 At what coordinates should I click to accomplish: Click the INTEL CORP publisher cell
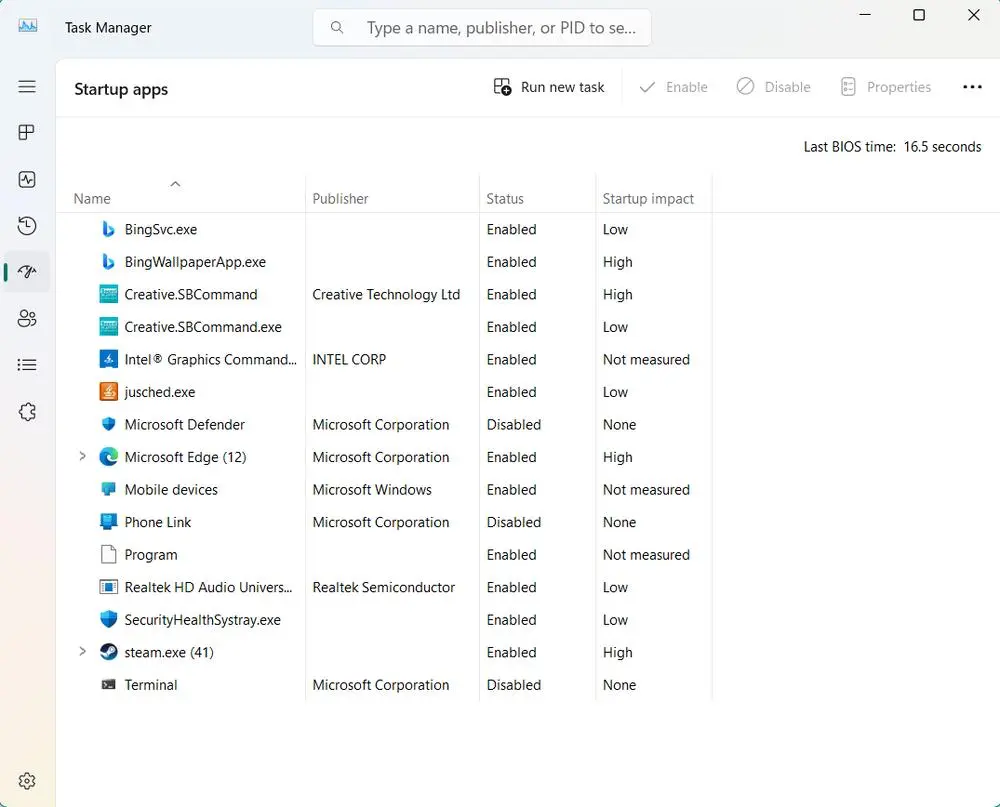(x=349, y=360)
